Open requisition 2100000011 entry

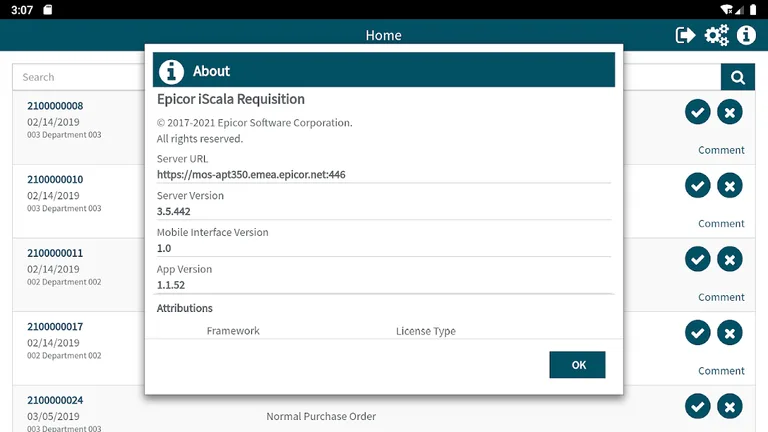point(55,253)
